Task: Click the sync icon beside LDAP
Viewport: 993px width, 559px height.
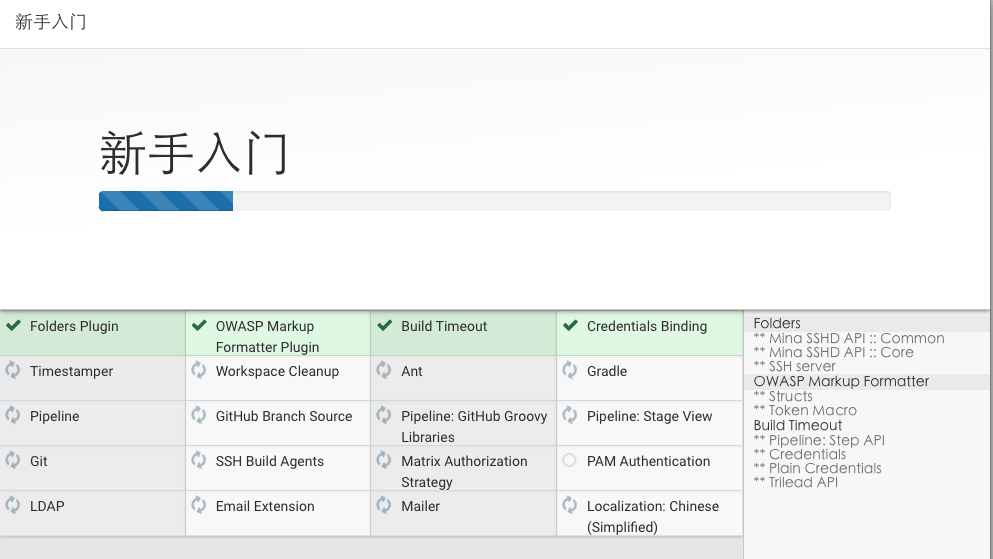Action: pyautogui.click(x=14, y=506)
